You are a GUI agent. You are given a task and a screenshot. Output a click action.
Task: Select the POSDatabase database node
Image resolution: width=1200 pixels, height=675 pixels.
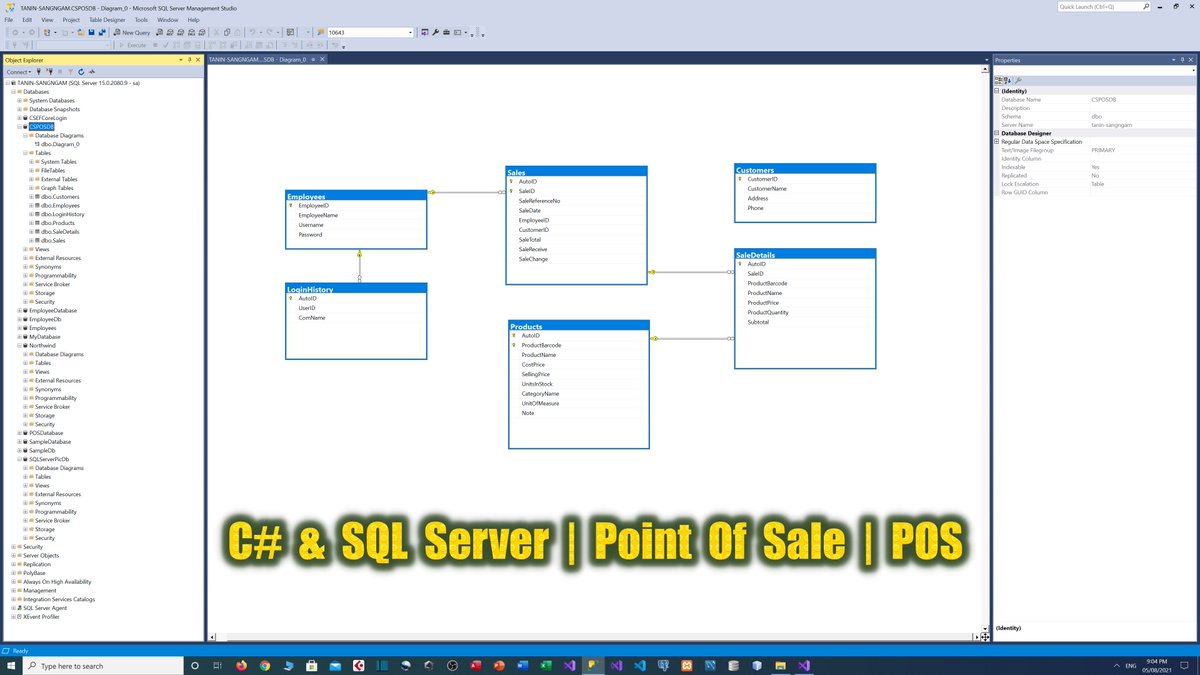[x=45, y=433]
